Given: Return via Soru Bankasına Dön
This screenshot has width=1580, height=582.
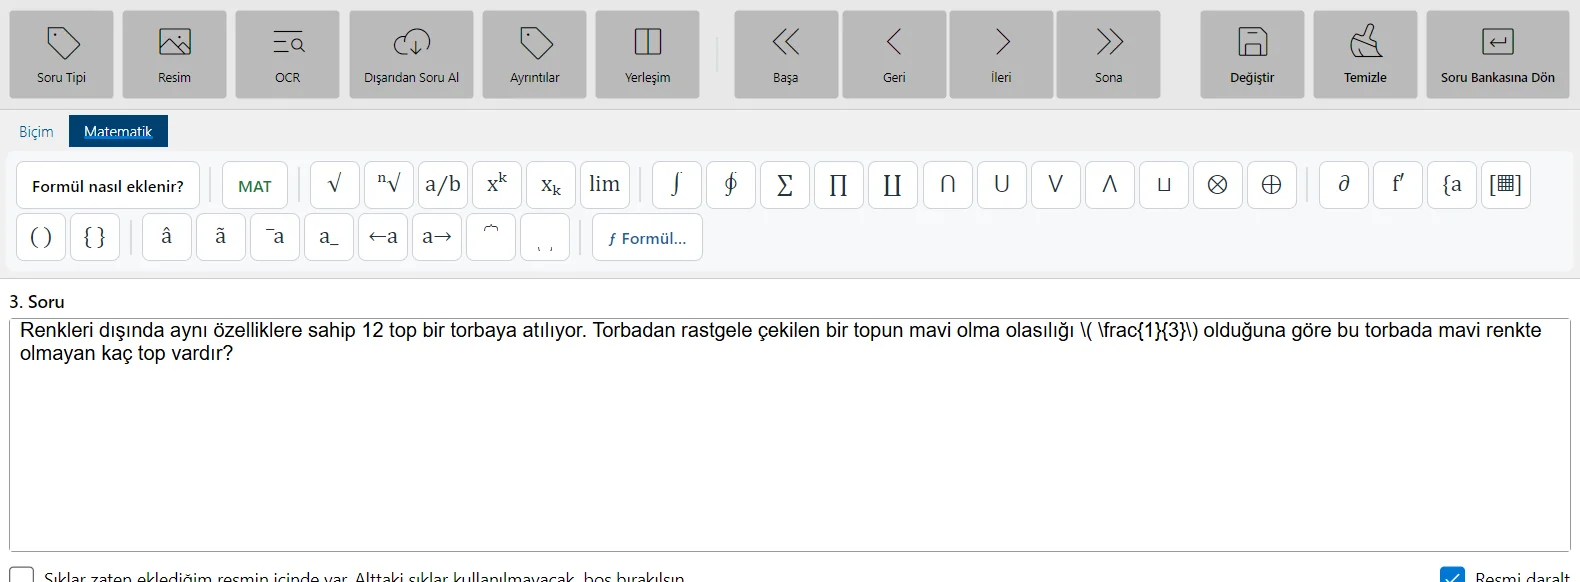Looking at the screenshot, I should [1498, 55].
